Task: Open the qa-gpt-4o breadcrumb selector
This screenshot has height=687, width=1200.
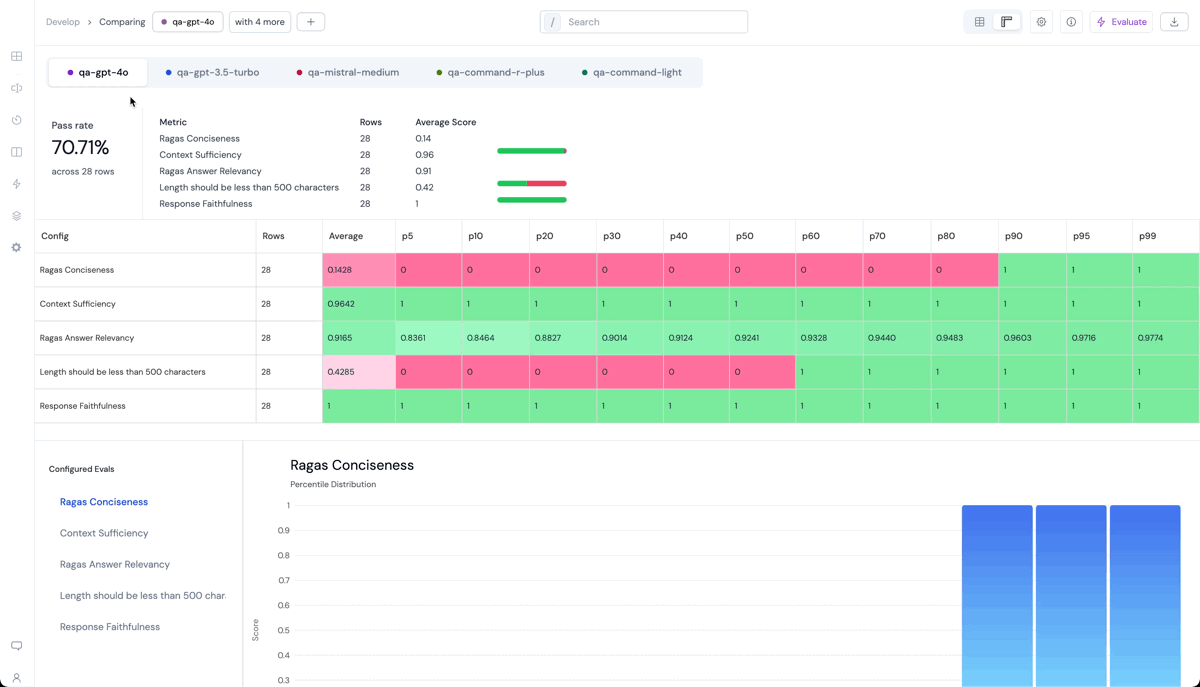Action: [x=188, y=22]
